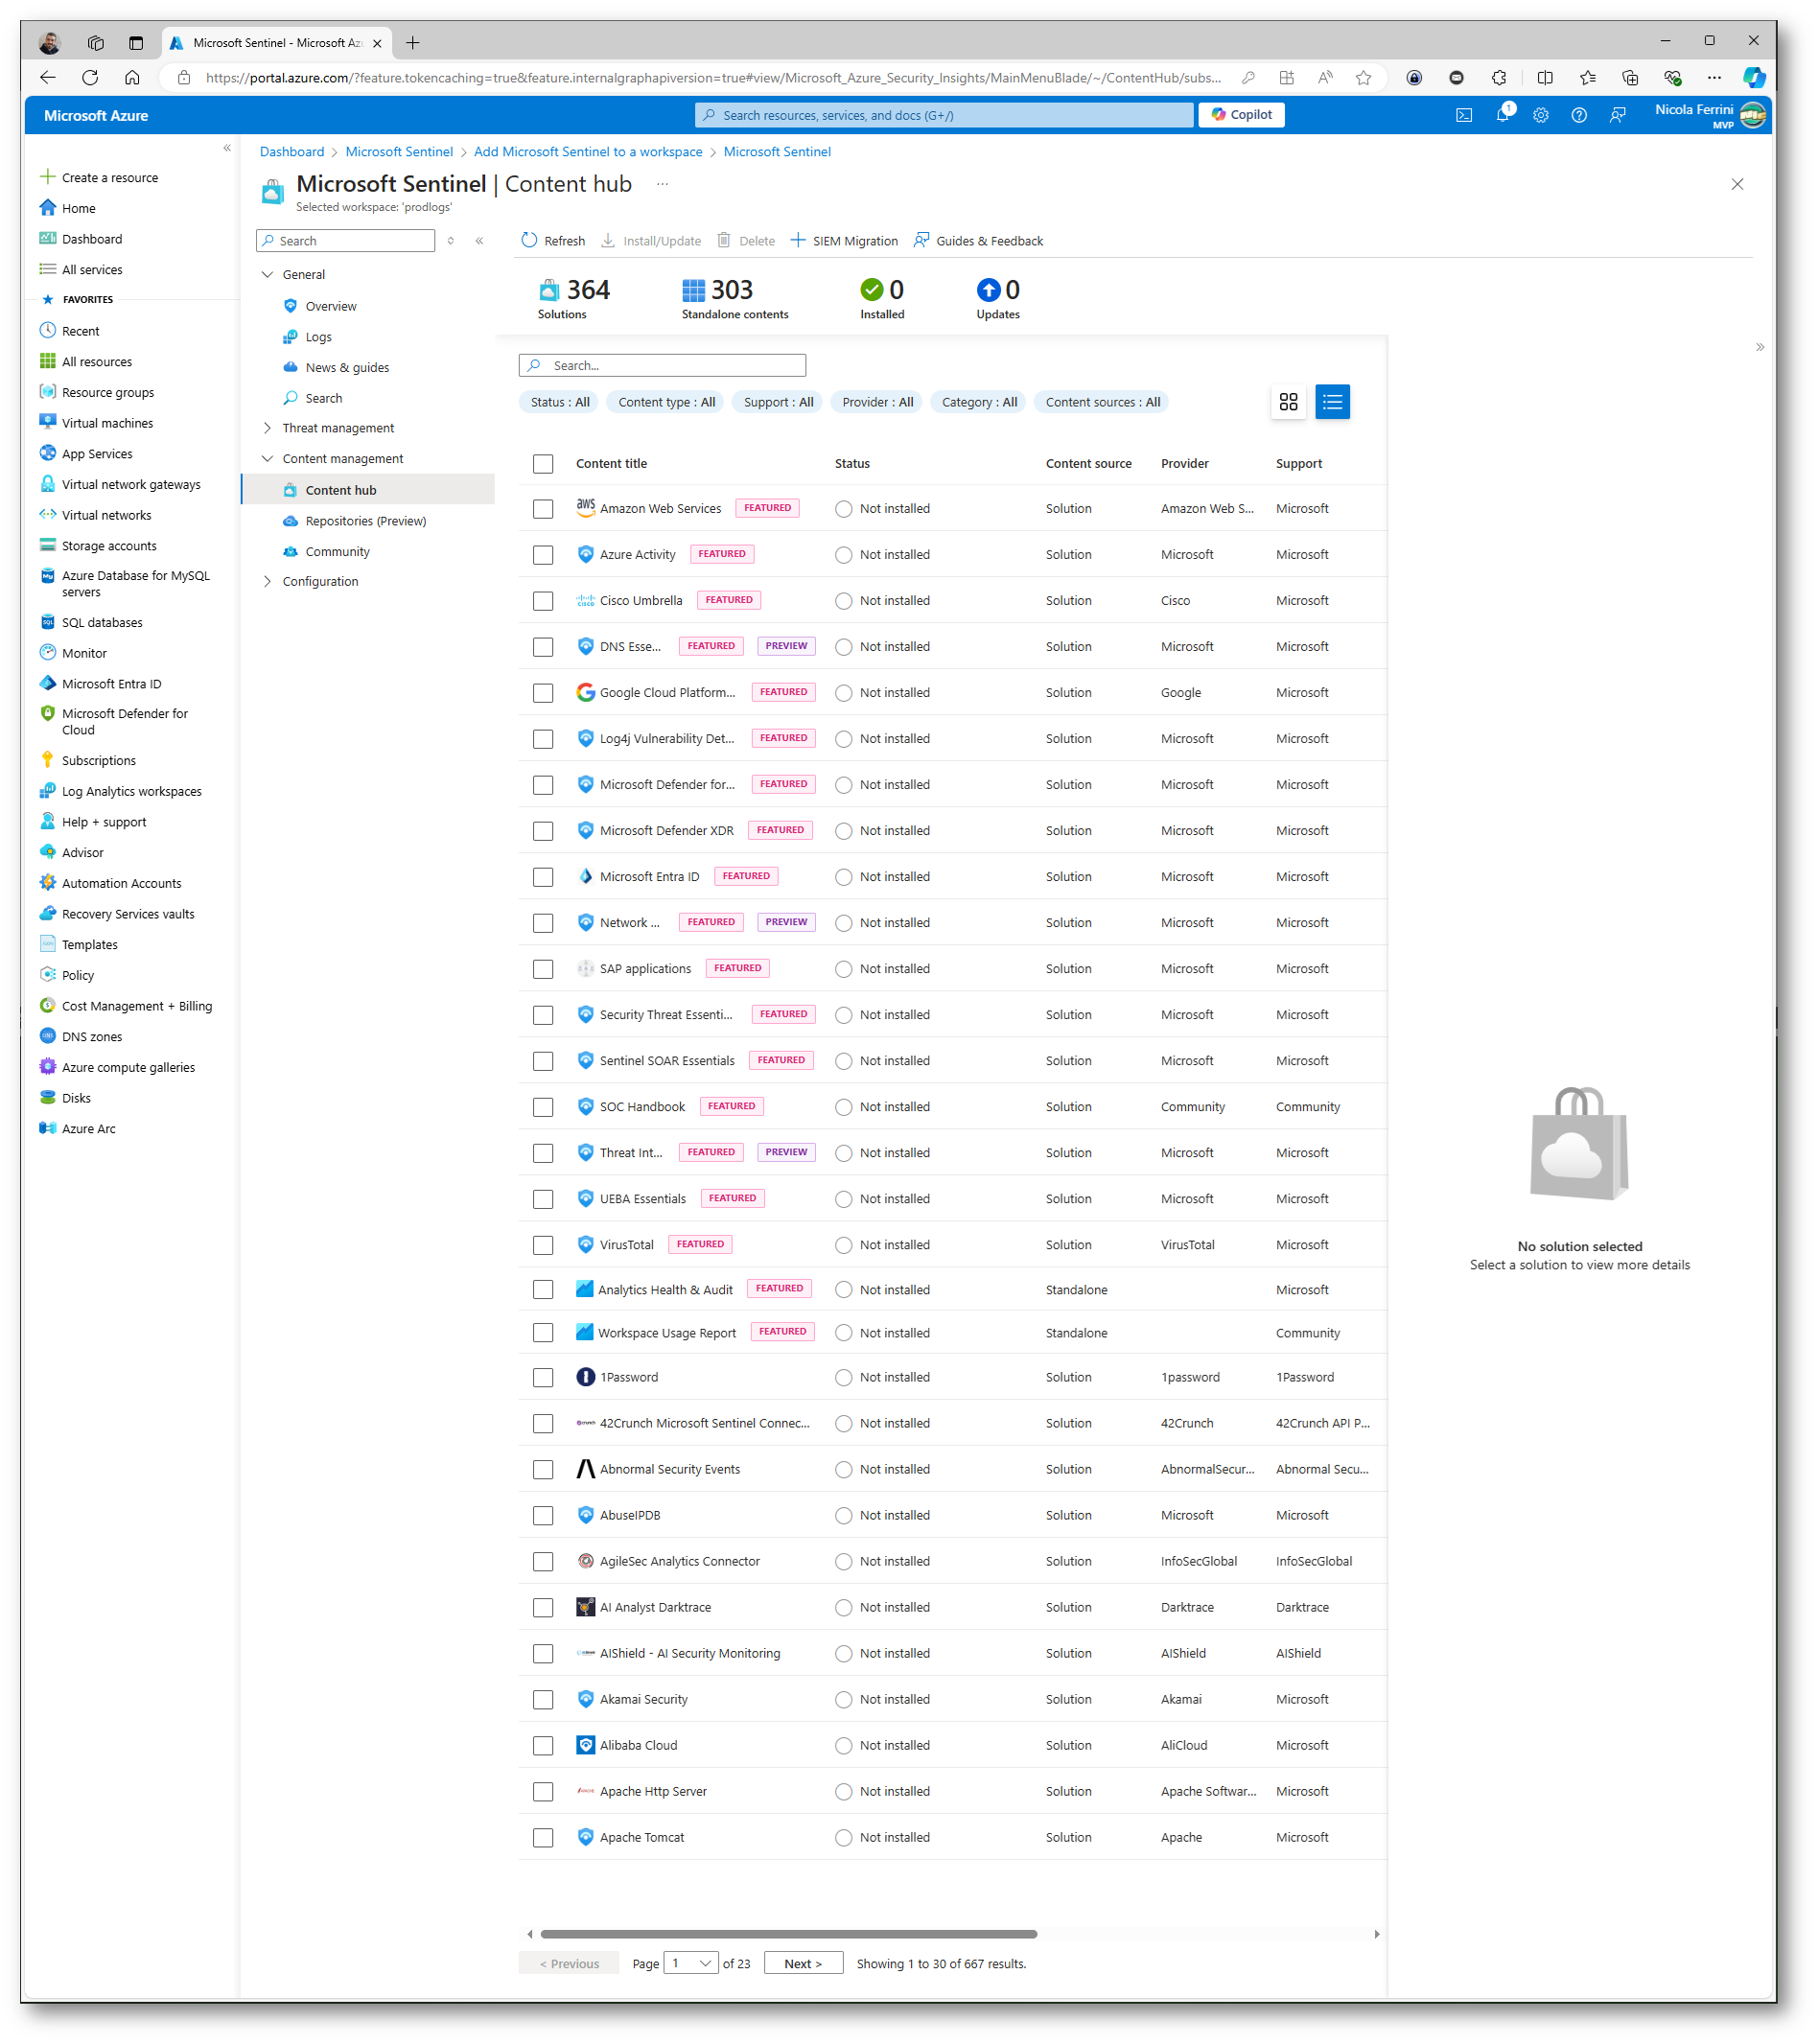
Task: Open Edge Copilot sidebar icon
Action: (1754, 77)
